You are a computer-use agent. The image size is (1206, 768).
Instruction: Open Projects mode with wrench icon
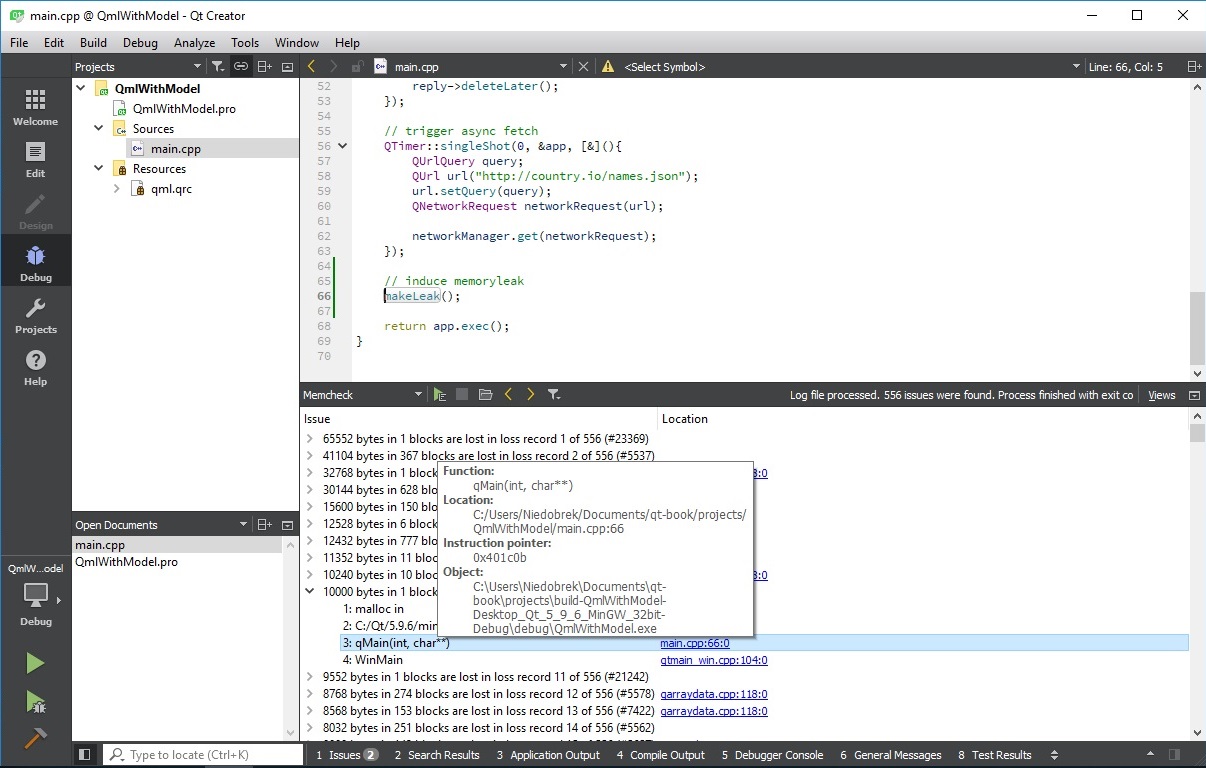point(35,314)
